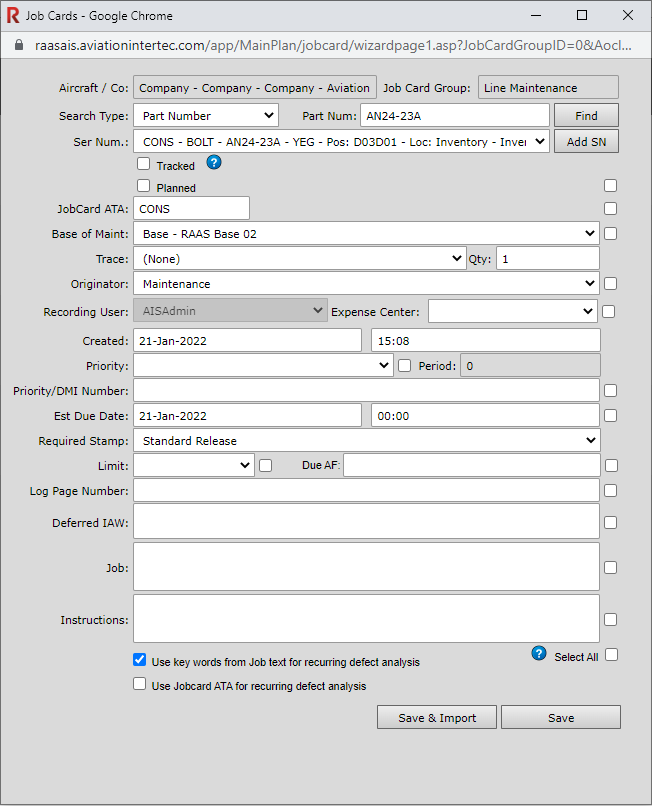Enable the Tracked checkbox
This screenshot has width=652, height=806.
click(x=143, y=164)
